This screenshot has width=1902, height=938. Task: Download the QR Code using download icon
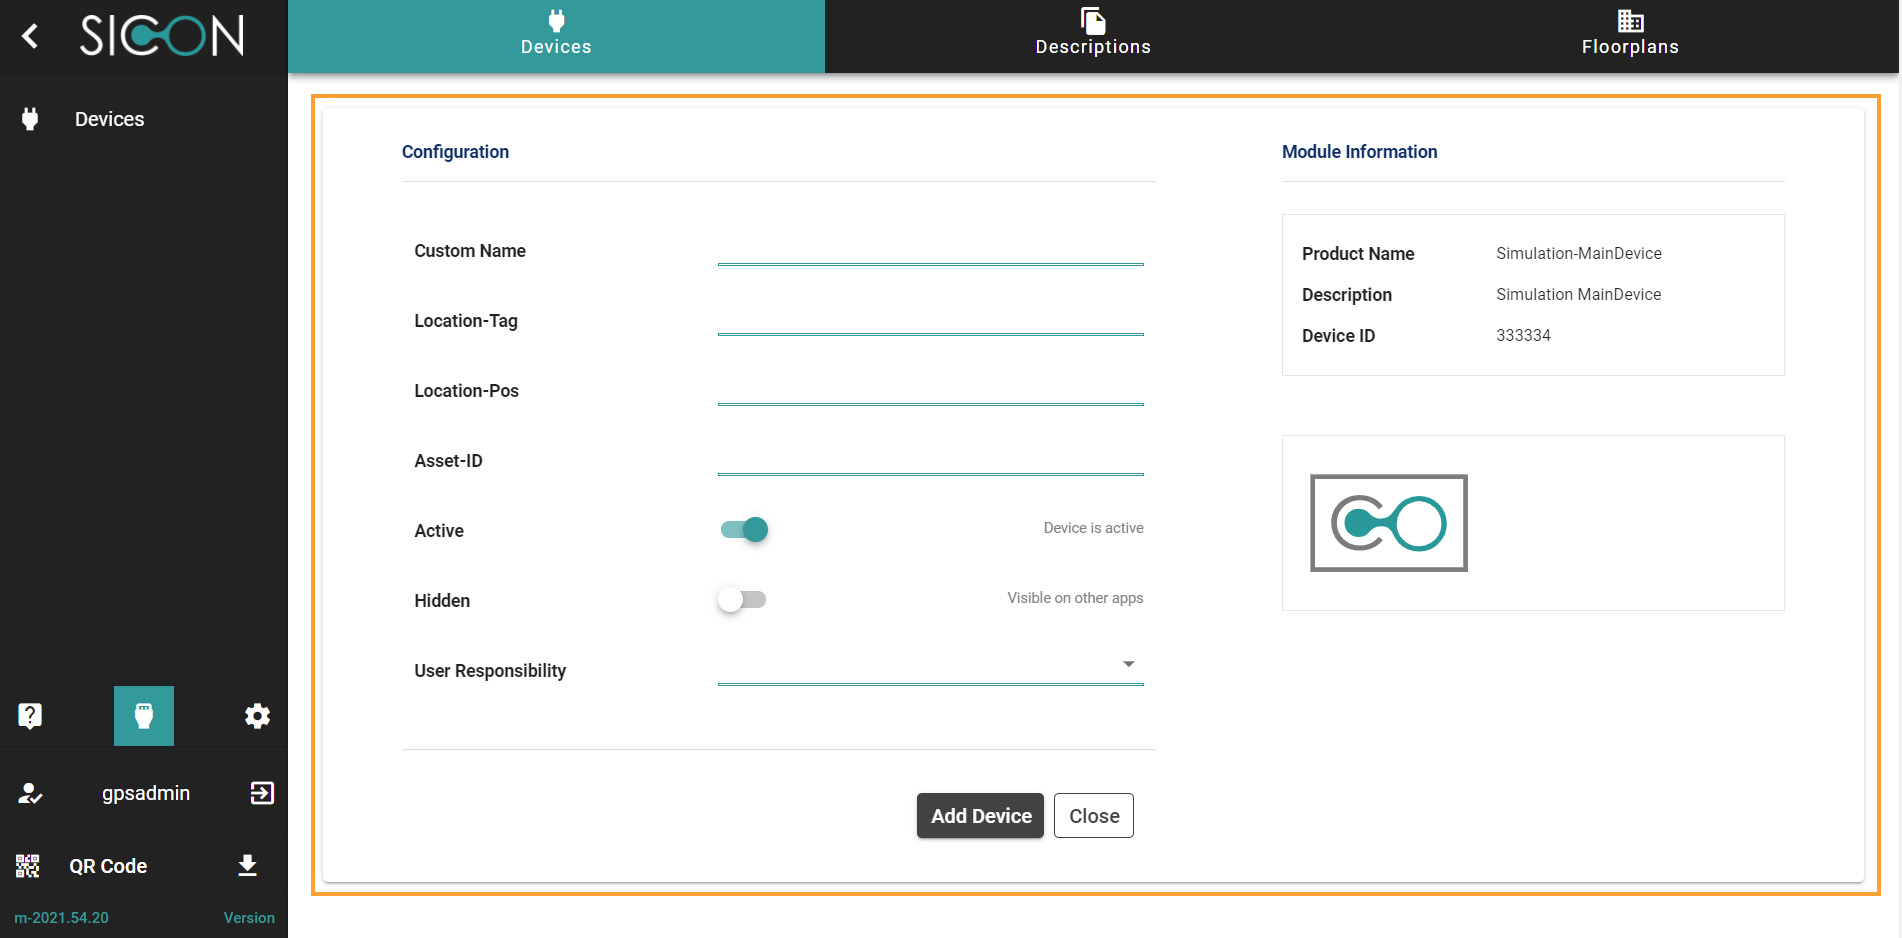tap(248, 866)
